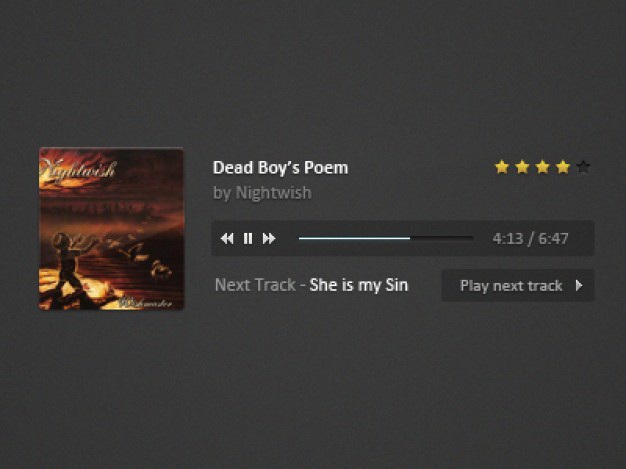626x469 pixels.
Task: Set rating to two stars
Action: [522, 167]
